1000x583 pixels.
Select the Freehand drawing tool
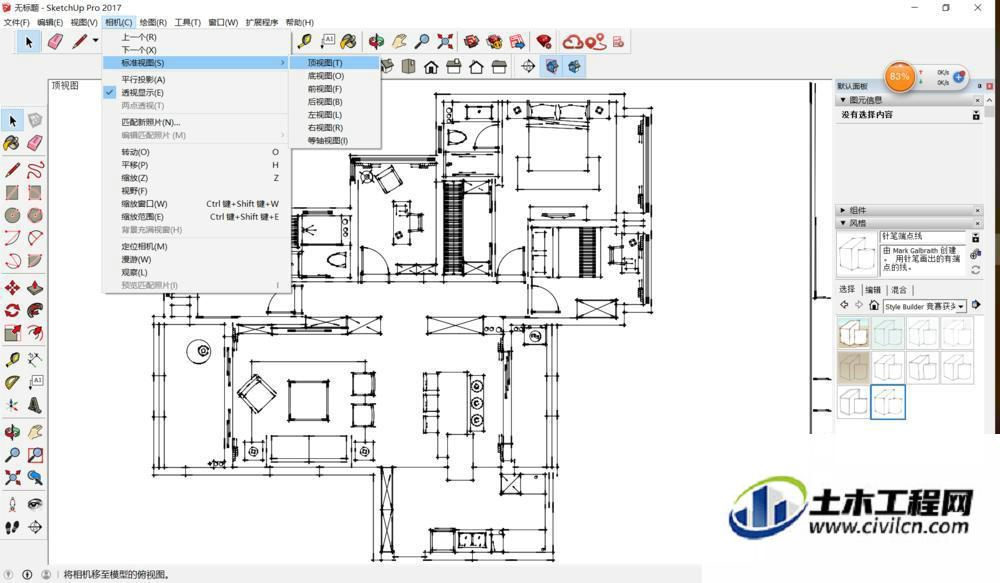click(x=35, y=170)
